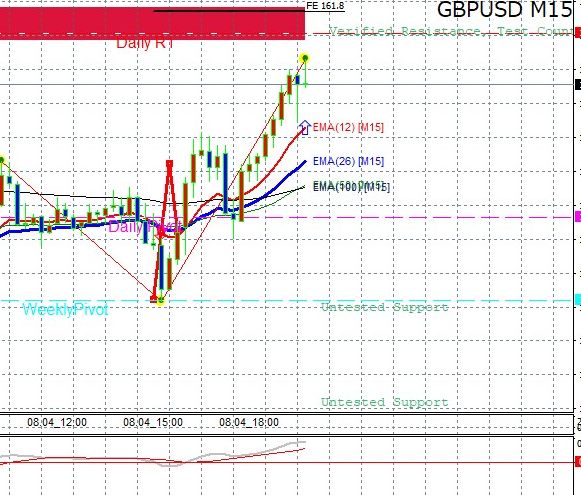Select the yellow swing-high marker dot
Image resolution: width=581 pixels, height=495 pixels.
coord(305,58)
